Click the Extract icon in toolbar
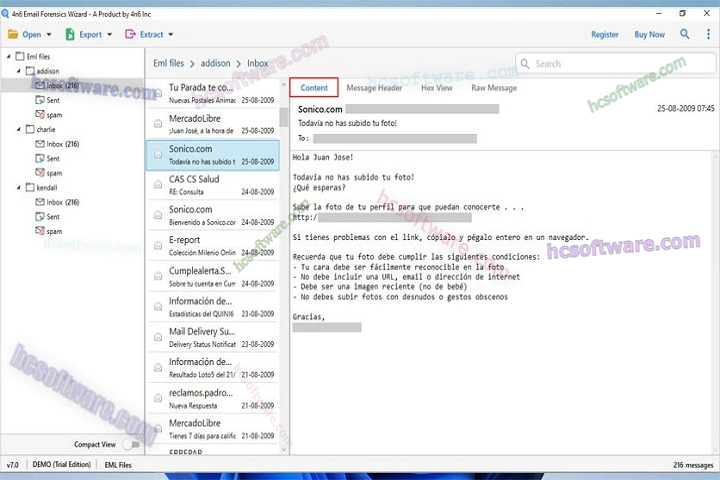The image size is (720, 480). [x=130, y=34]
